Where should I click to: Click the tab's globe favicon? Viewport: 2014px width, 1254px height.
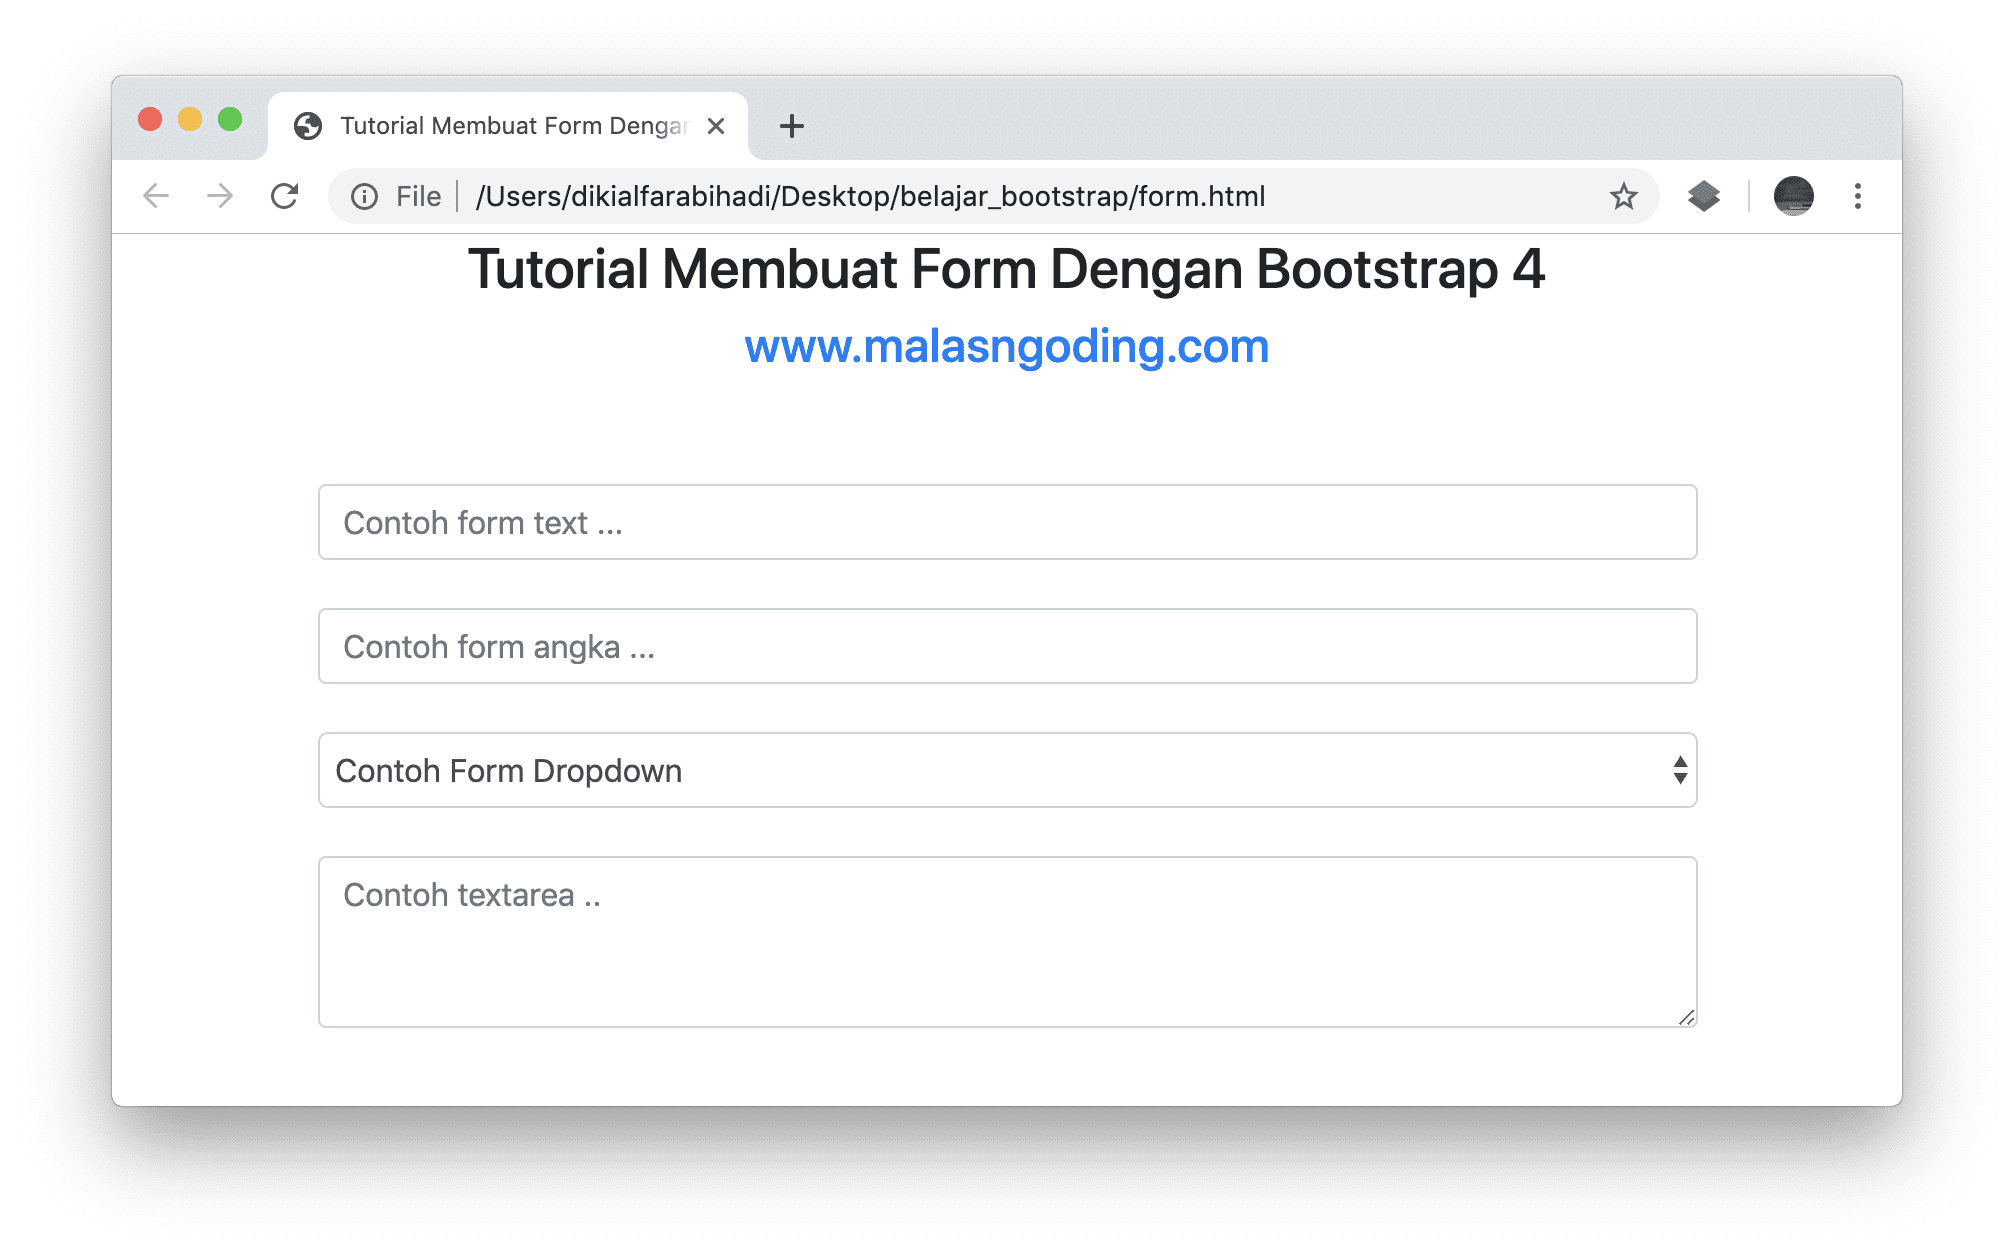[x=306, y=125]
